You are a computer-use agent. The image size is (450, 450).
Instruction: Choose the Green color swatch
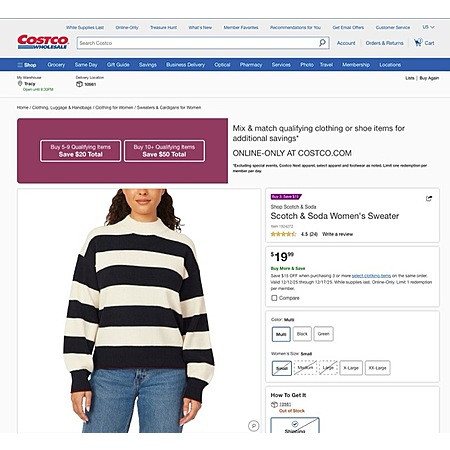[x=323, y=334]
